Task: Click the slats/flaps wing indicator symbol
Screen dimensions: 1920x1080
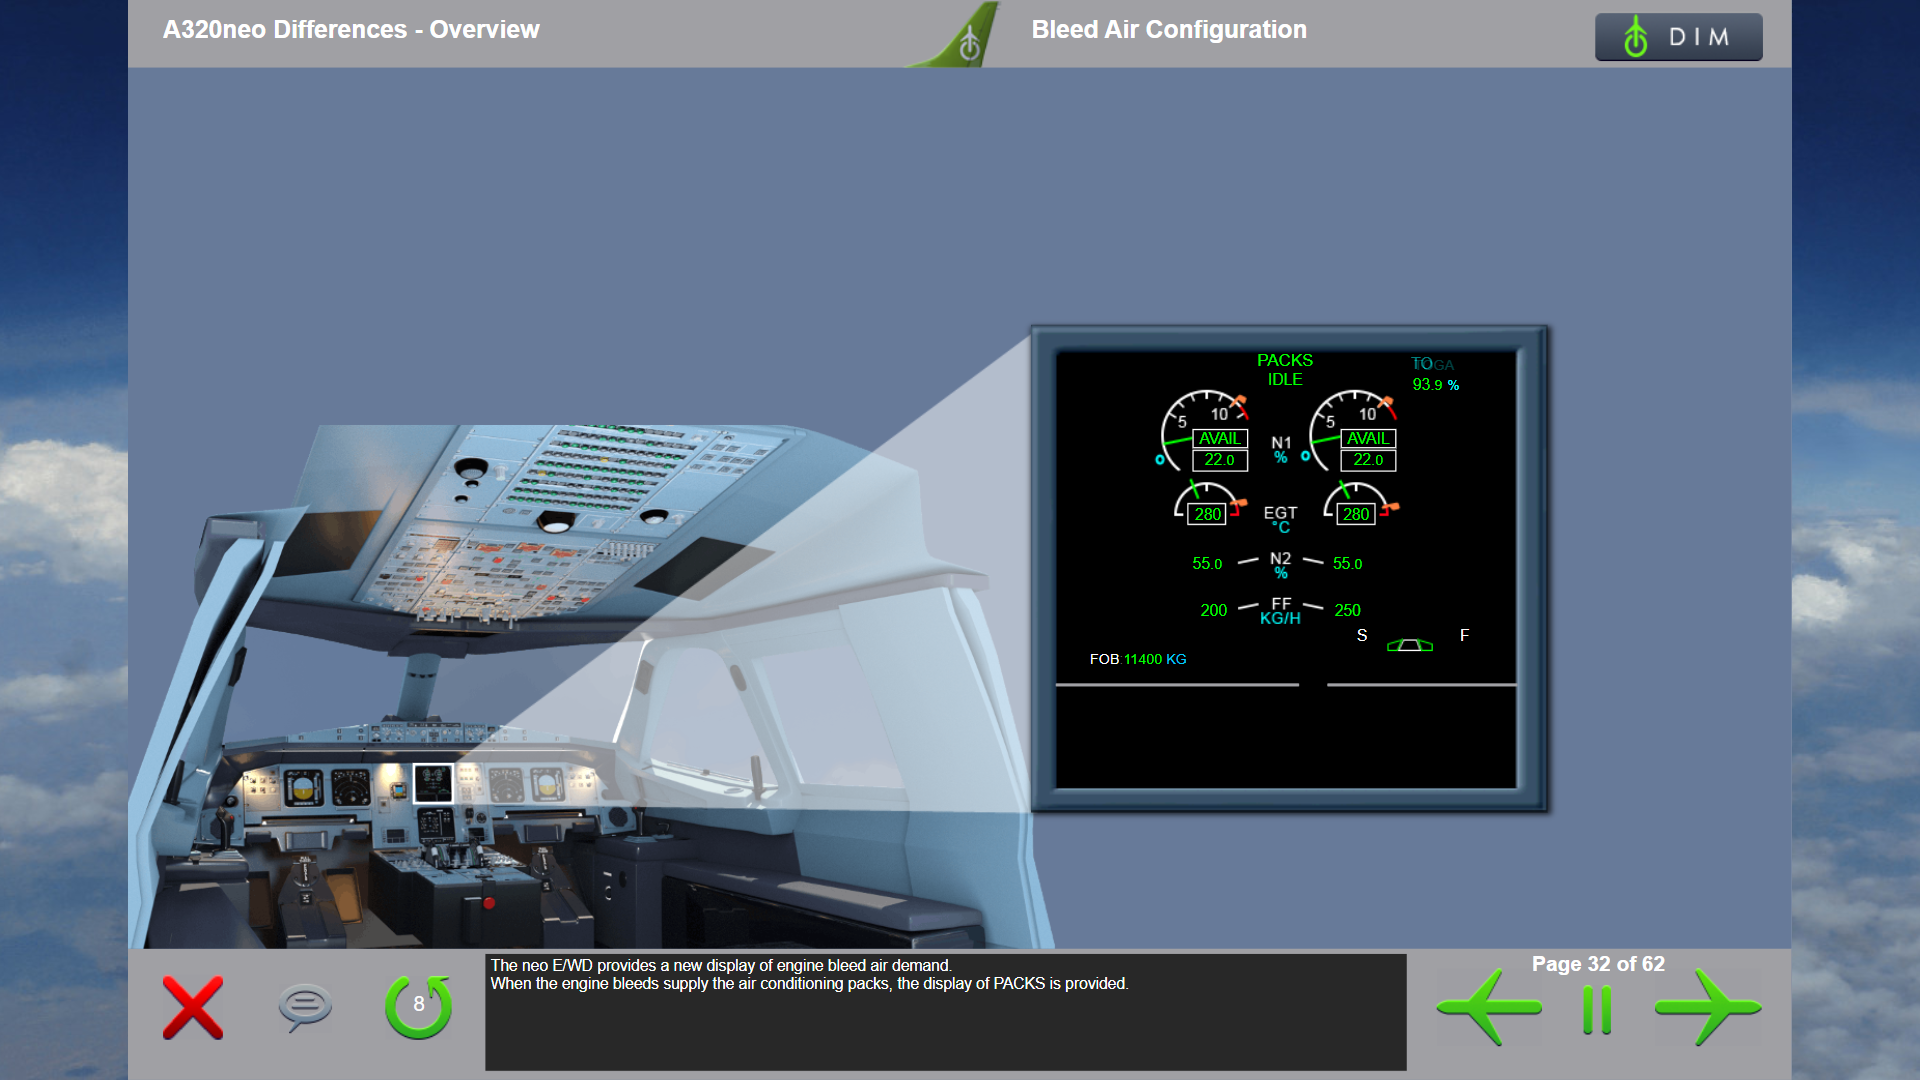Action: [1410, 645]
